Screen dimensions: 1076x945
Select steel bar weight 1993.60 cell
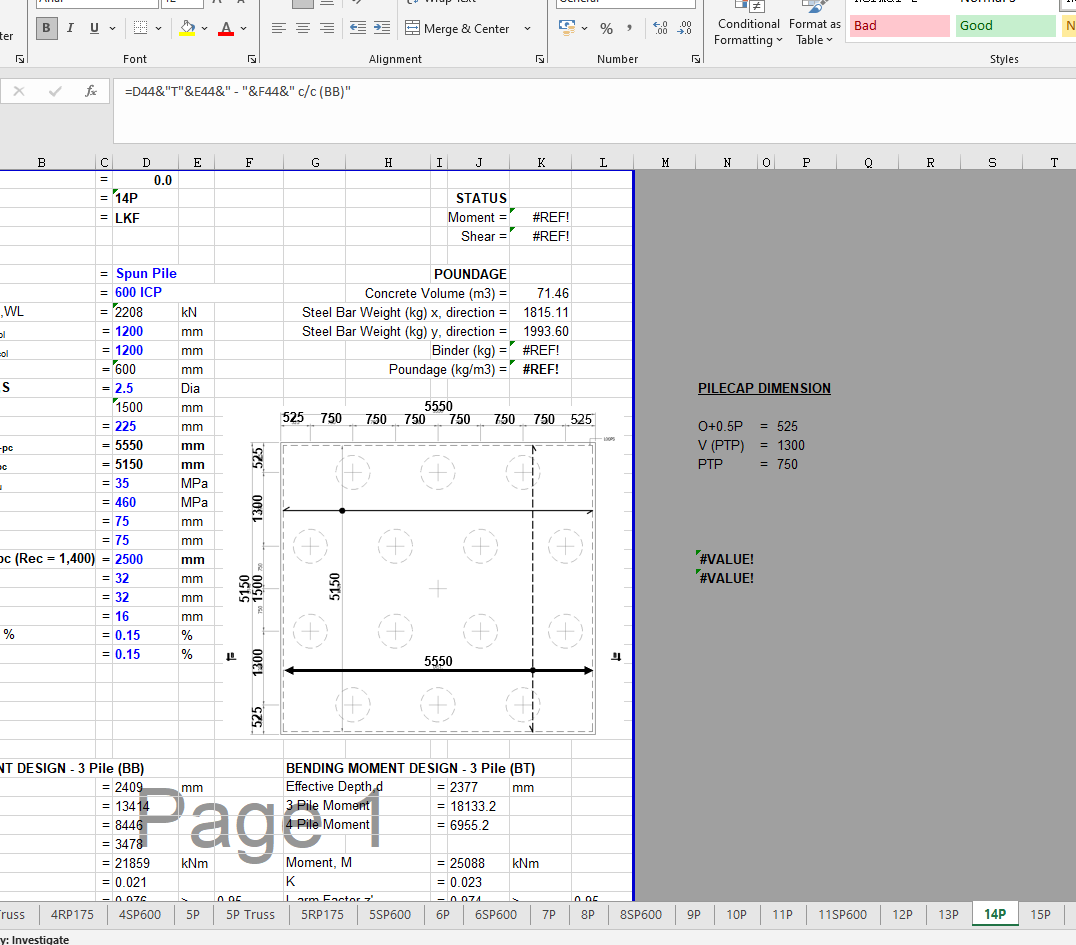(x=541, y=331)
